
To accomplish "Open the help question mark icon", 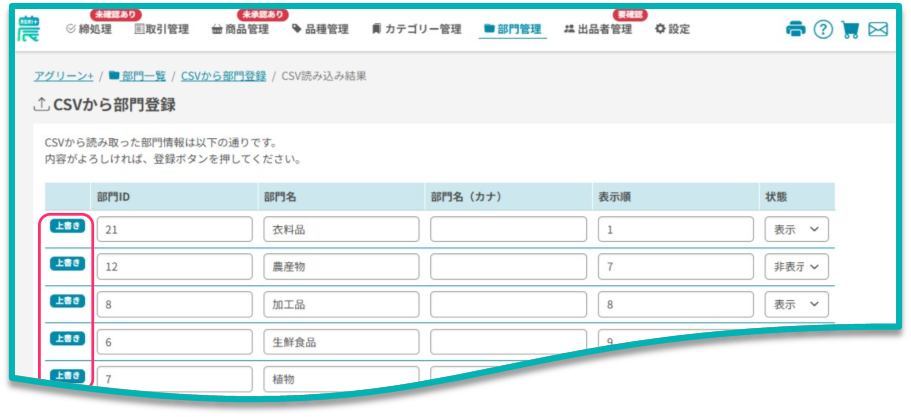I will pos(823,29).
